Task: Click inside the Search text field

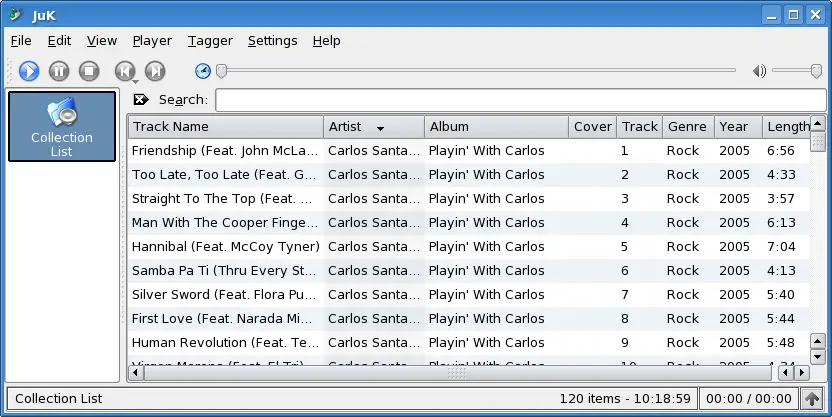Action: 518,100
